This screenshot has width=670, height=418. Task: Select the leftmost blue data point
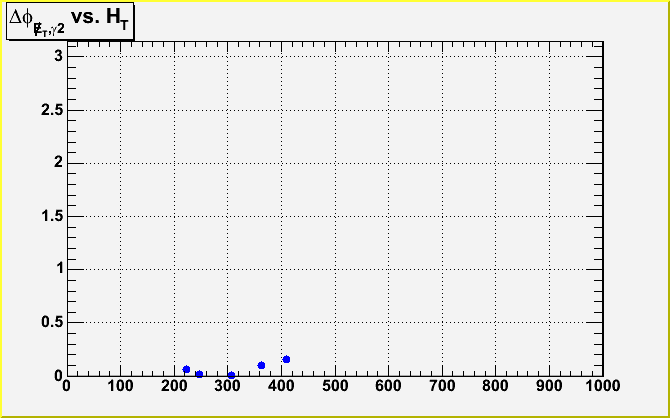point(186,369)
